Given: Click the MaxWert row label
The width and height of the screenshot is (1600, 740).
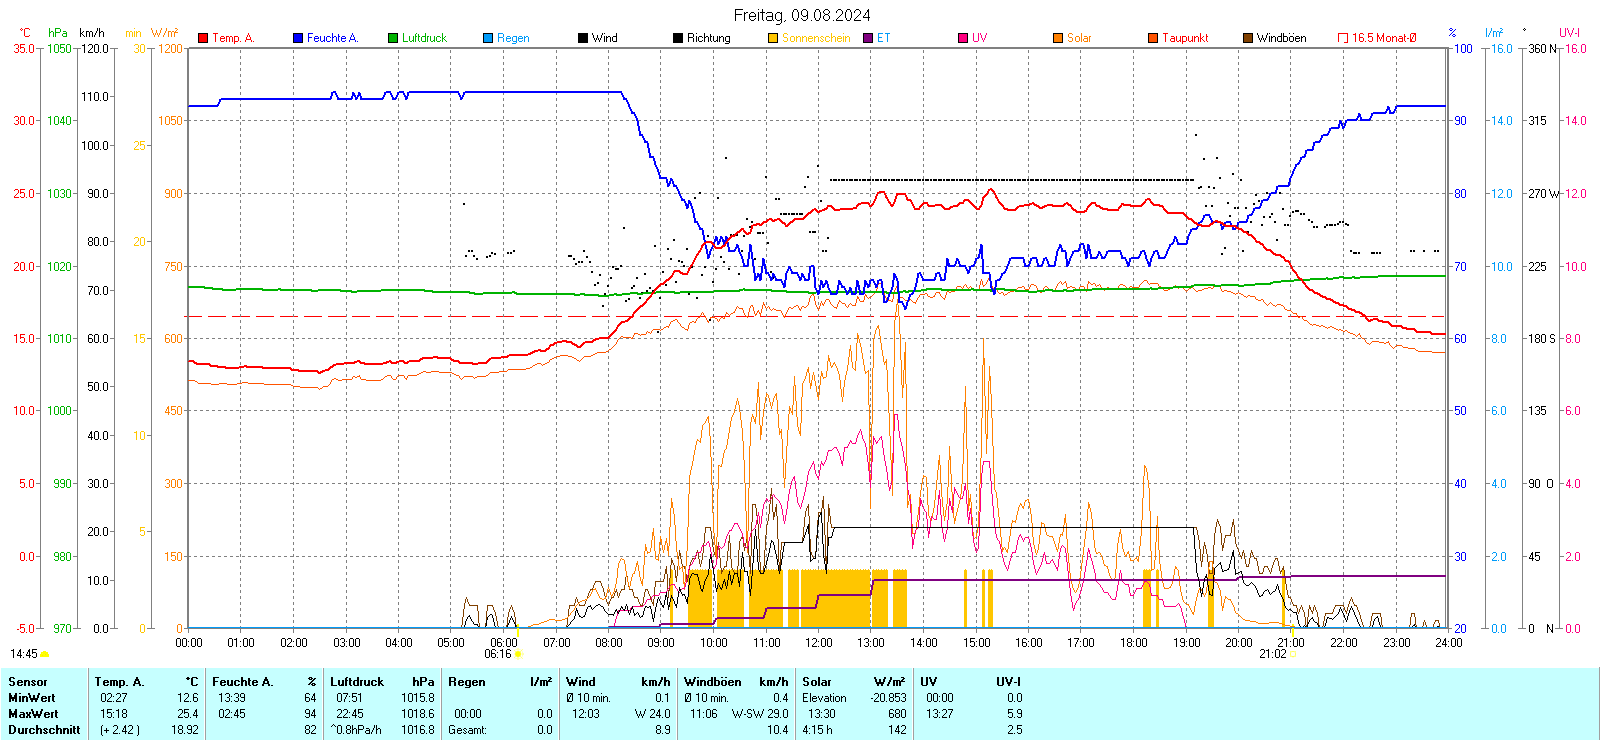Looking at the screenshot, I should click(33, 714).
